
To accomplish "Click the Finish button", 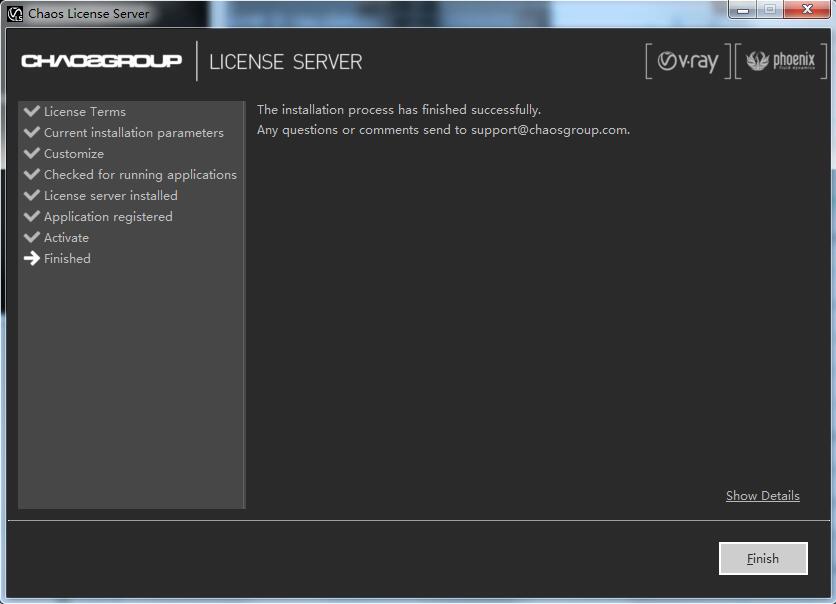I will pyautogui.click(x=763, y=558).
